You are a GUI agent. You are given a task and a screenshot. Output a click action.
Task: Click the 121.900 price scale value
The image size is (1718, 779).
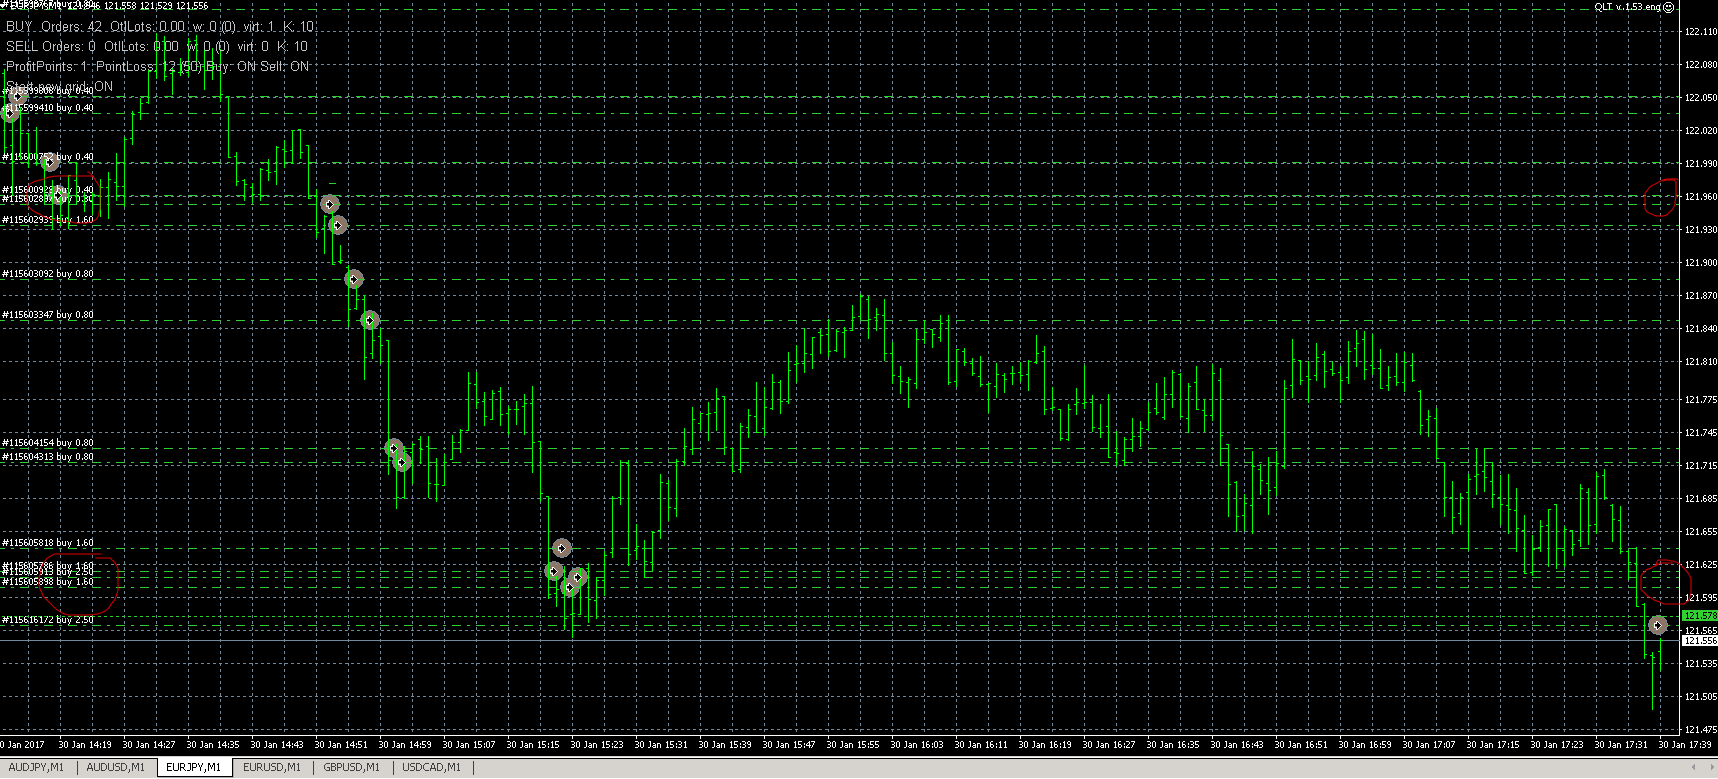(x=1701, y=263)
